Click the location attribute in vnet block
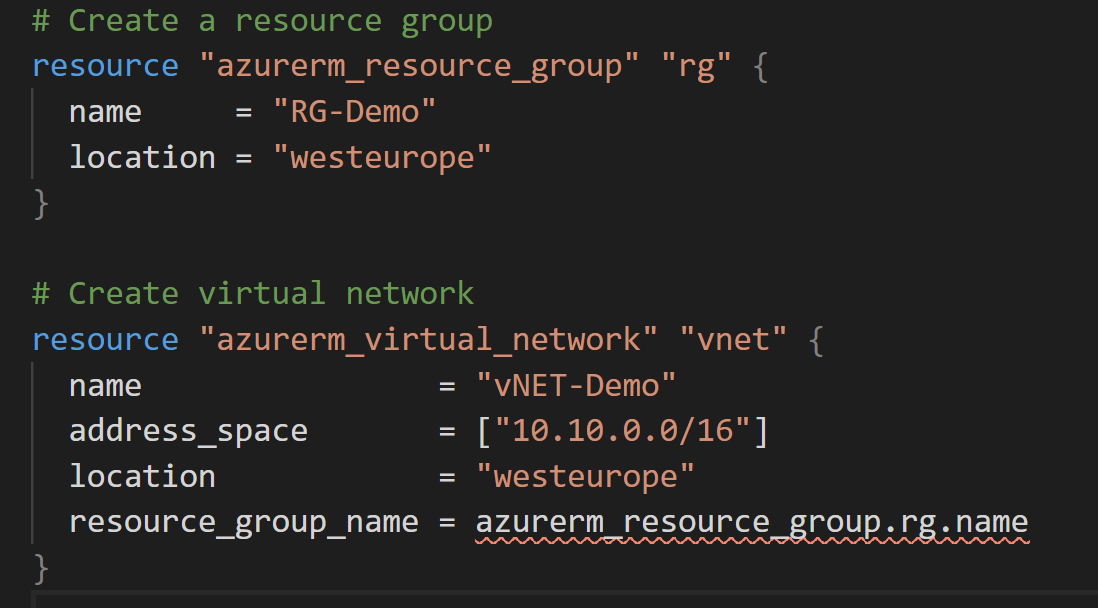Viewport: 1098px width, 608px height. [142, 476]
